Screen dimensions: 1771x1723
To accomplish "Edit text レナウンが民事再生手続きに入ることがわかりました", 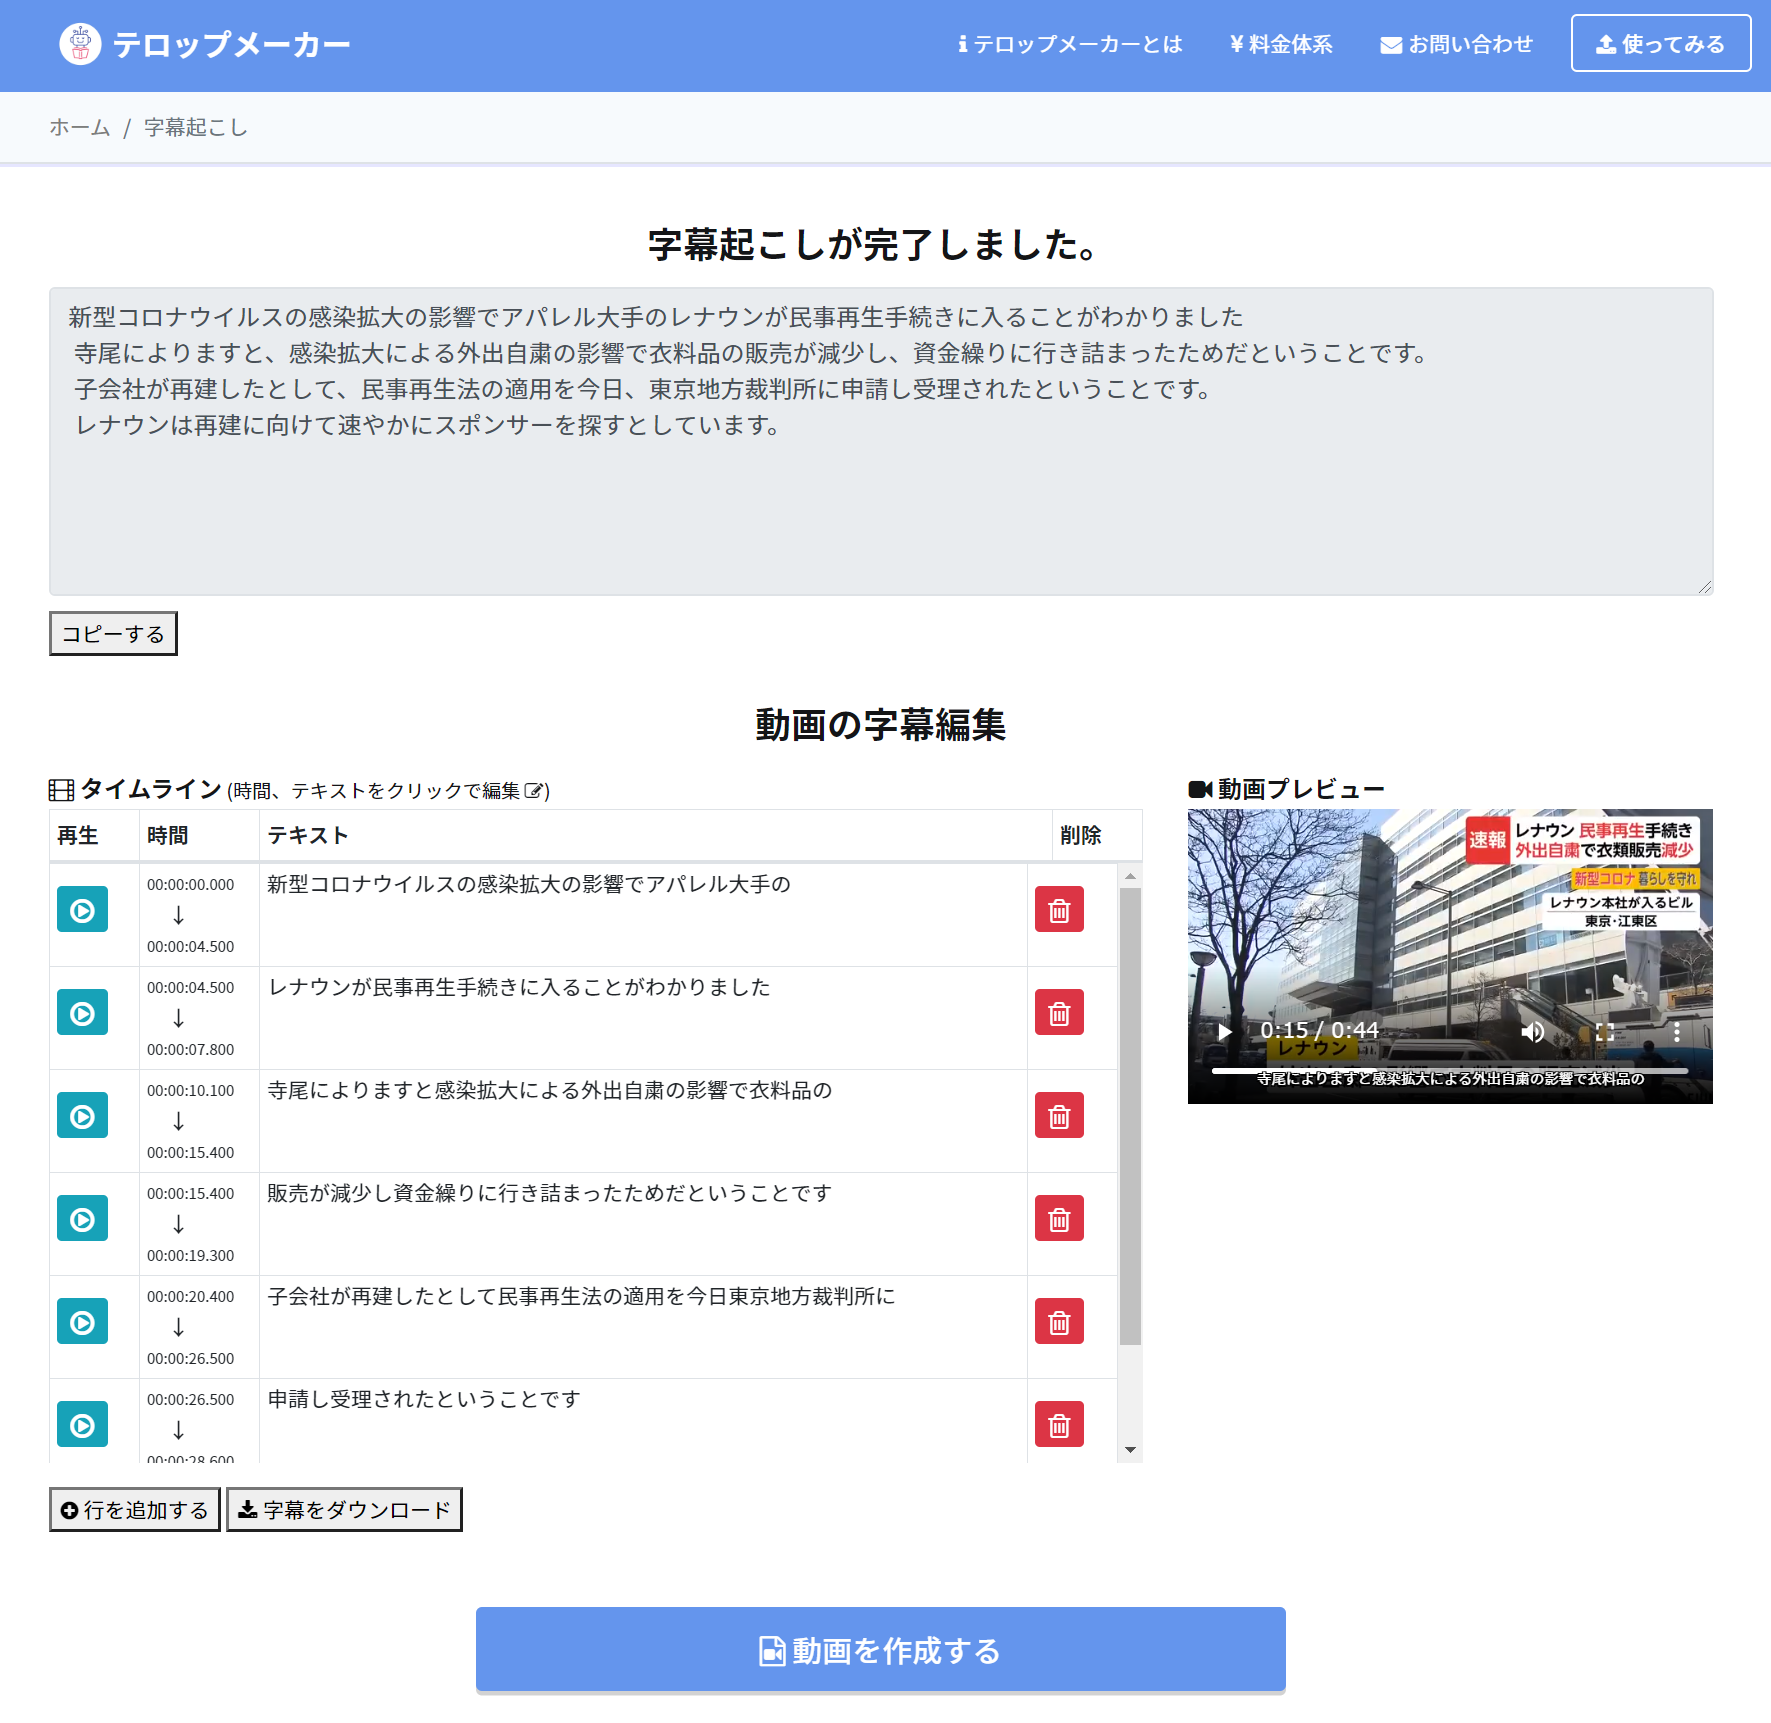I will tap(519, 987).
